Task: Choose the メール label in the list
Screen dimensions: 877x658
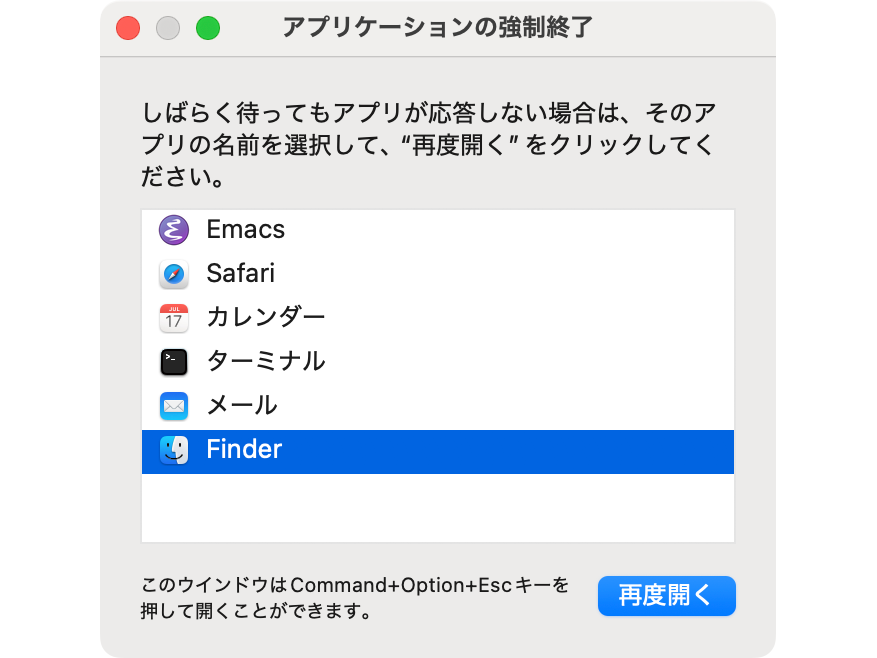Action: [x=242, y=405]
